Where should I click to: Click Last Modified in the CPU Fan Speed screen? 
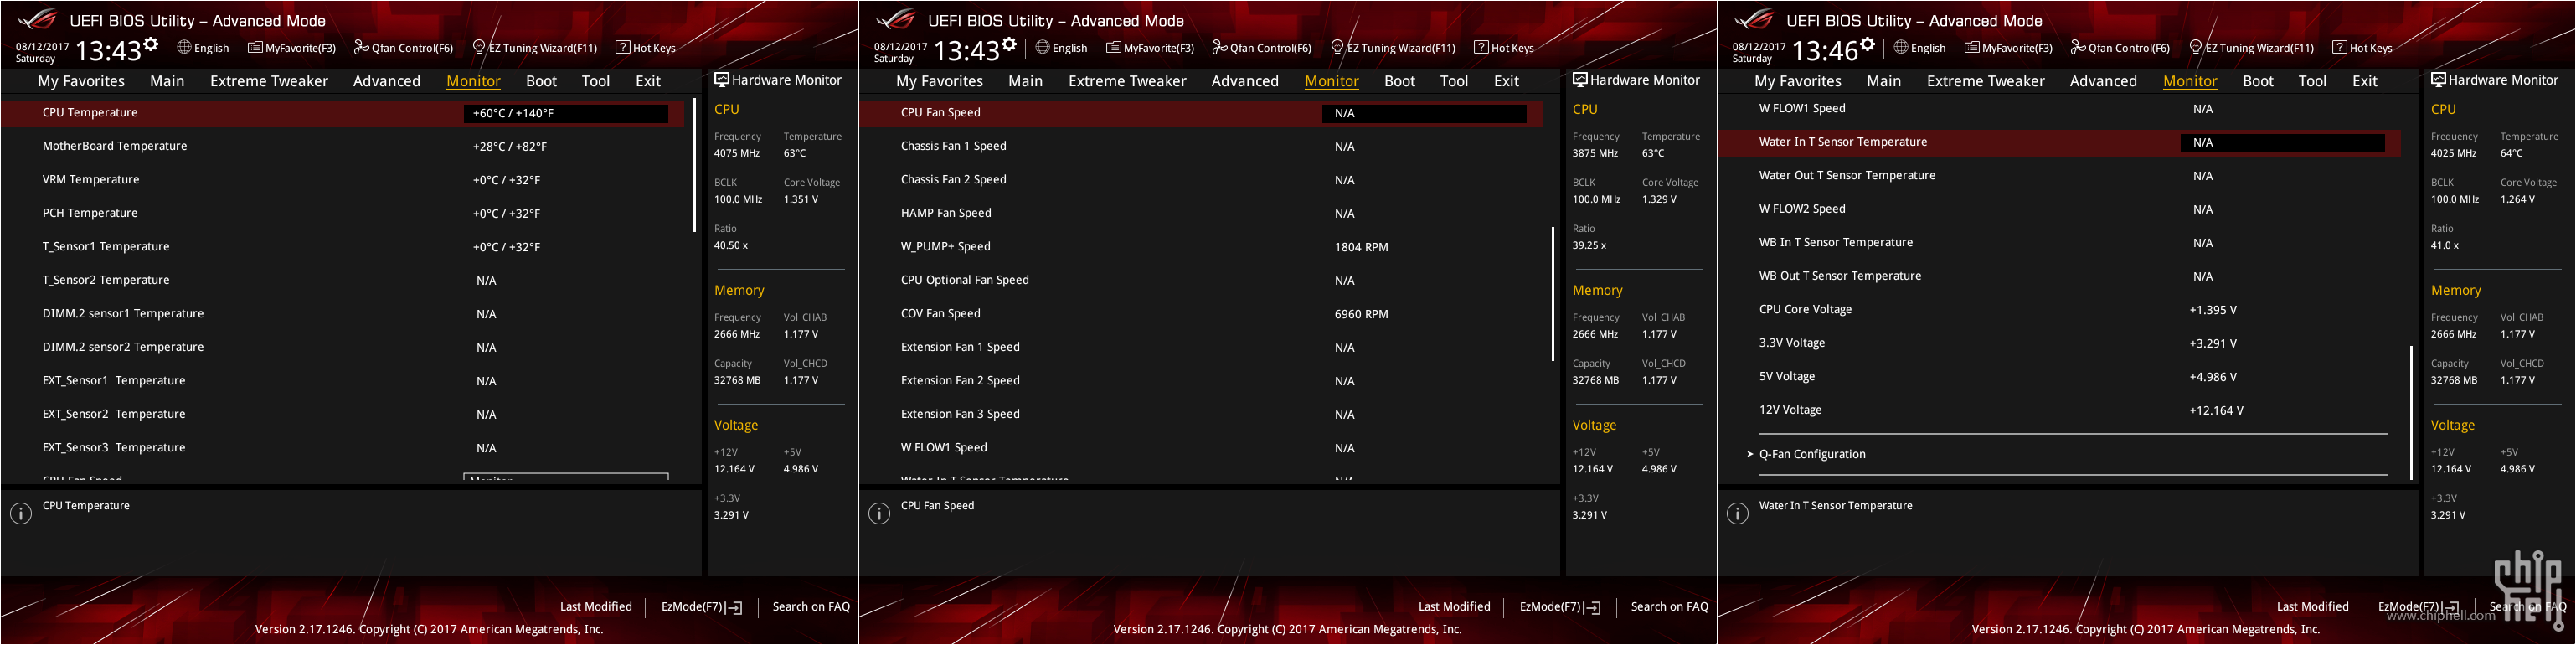point(1454,607)
